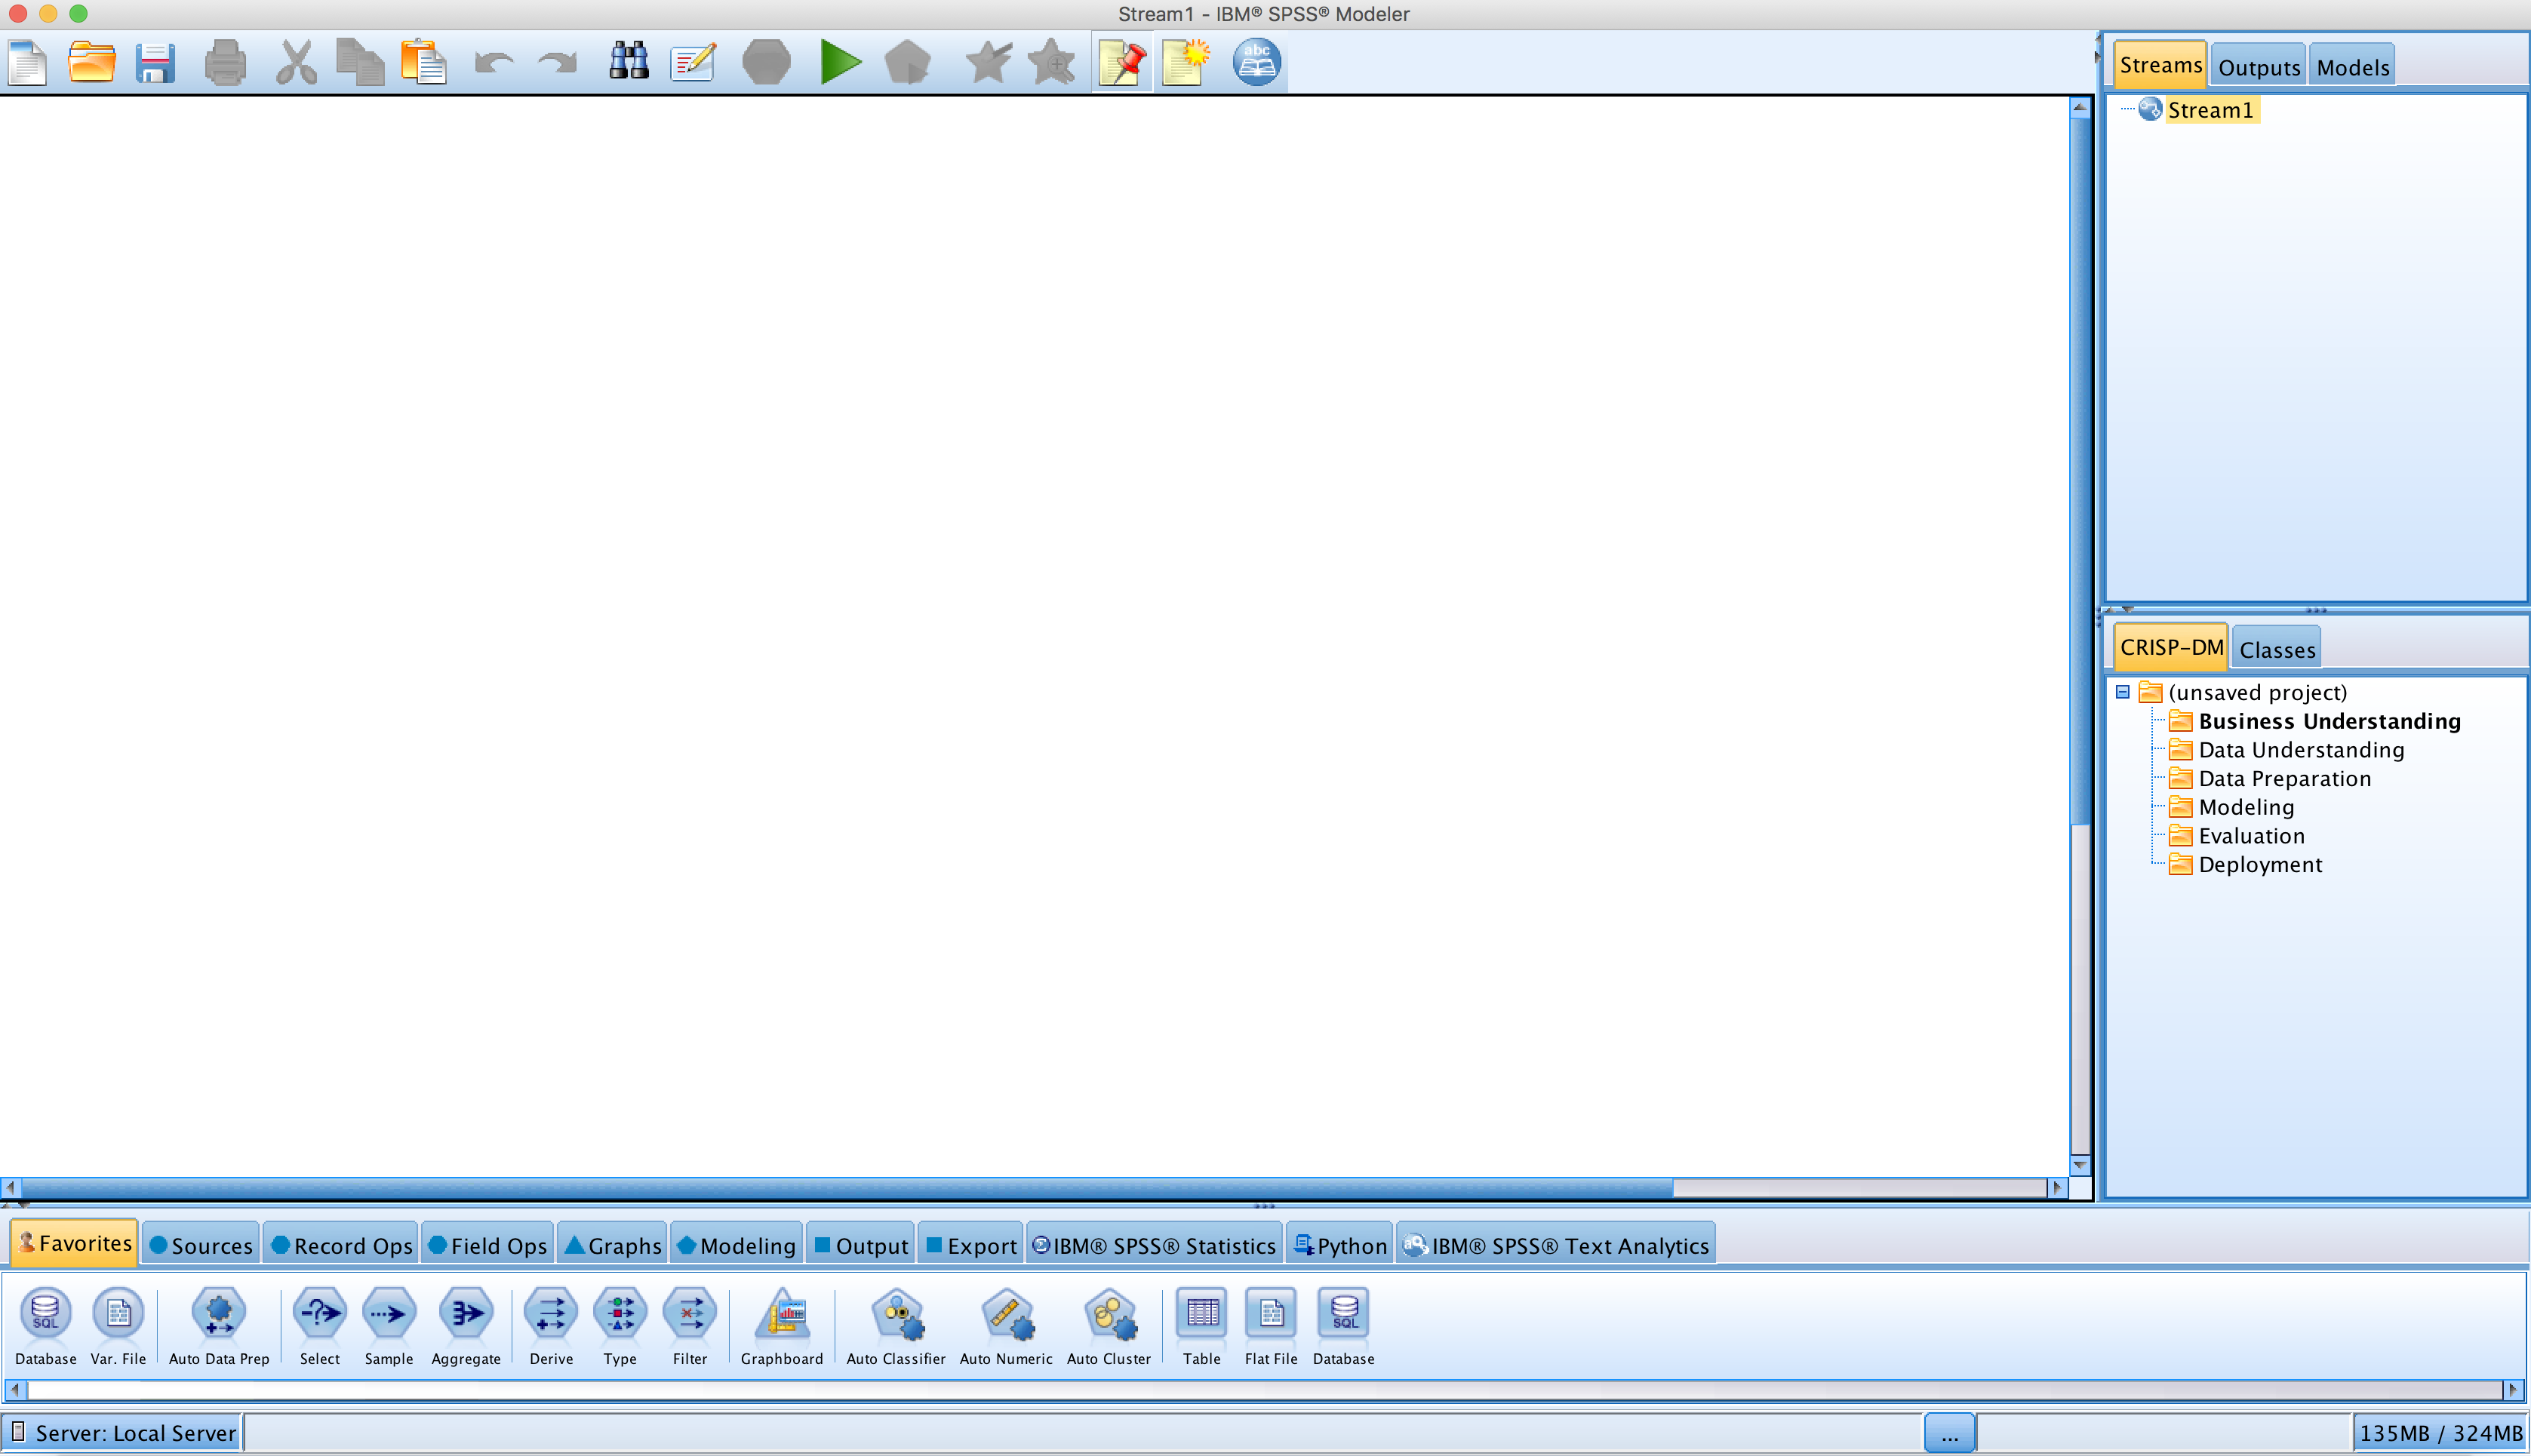Select the Auto Classifier node
The width and height of the screenshot is (2531, 1456).
point(897,1314)
